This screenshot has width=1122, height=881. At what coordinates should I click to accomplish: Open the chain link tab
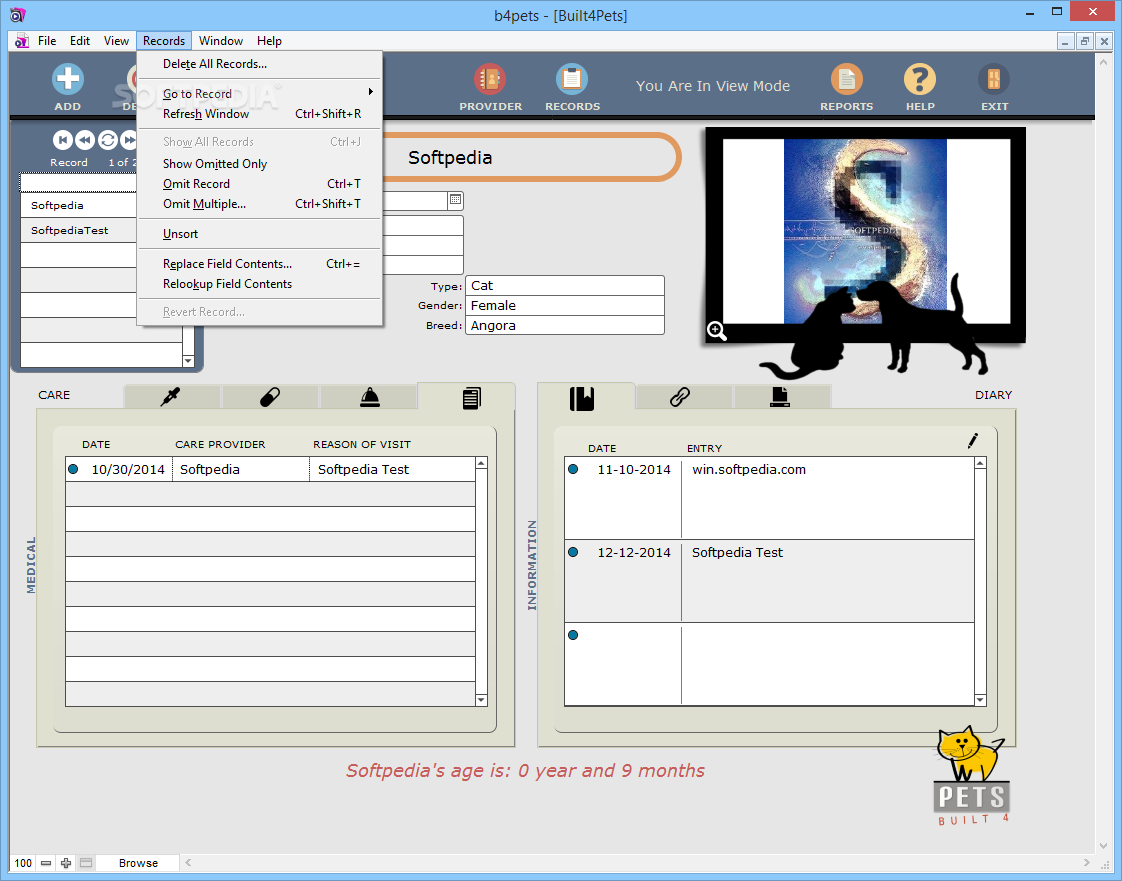680,396
